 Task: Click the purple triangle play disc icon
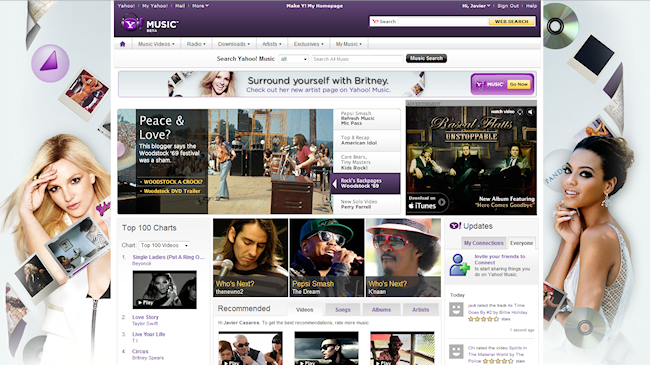[x=50, y=63]
